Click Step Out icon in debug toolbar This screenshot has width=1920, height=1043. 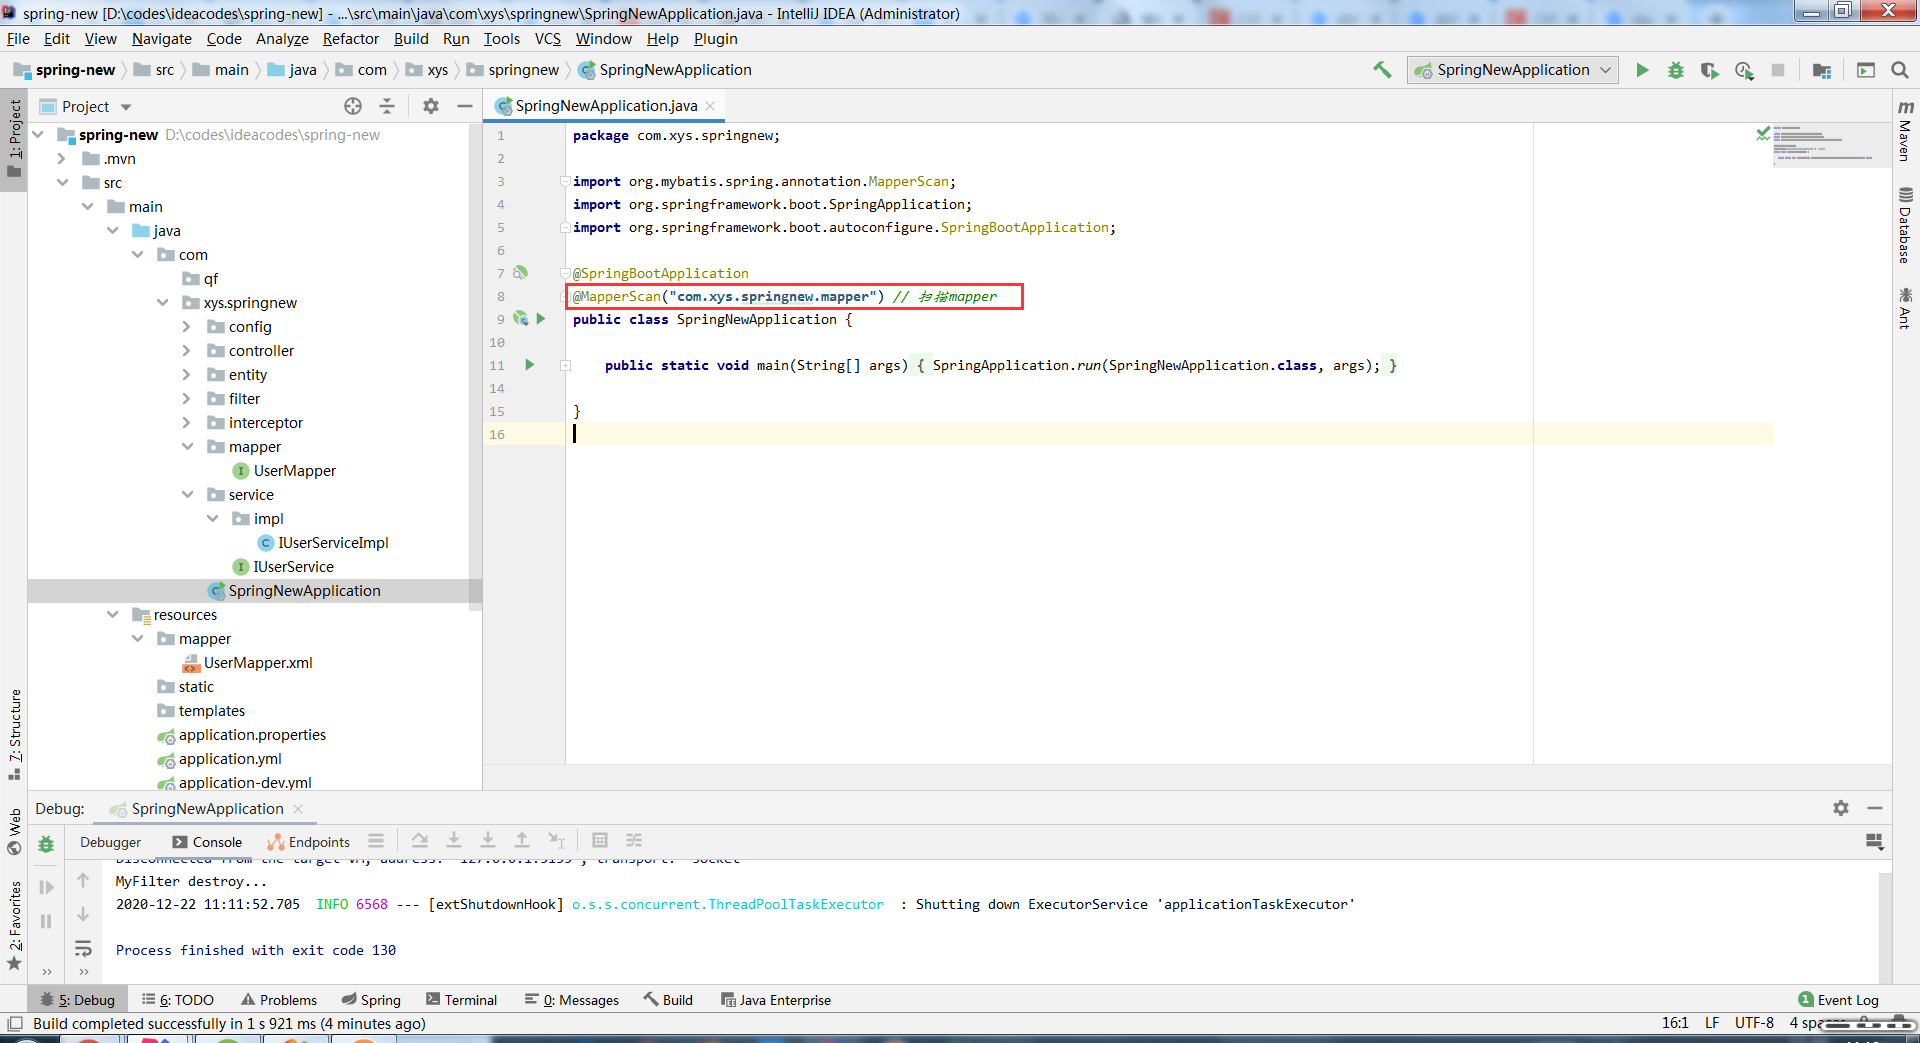522,841
